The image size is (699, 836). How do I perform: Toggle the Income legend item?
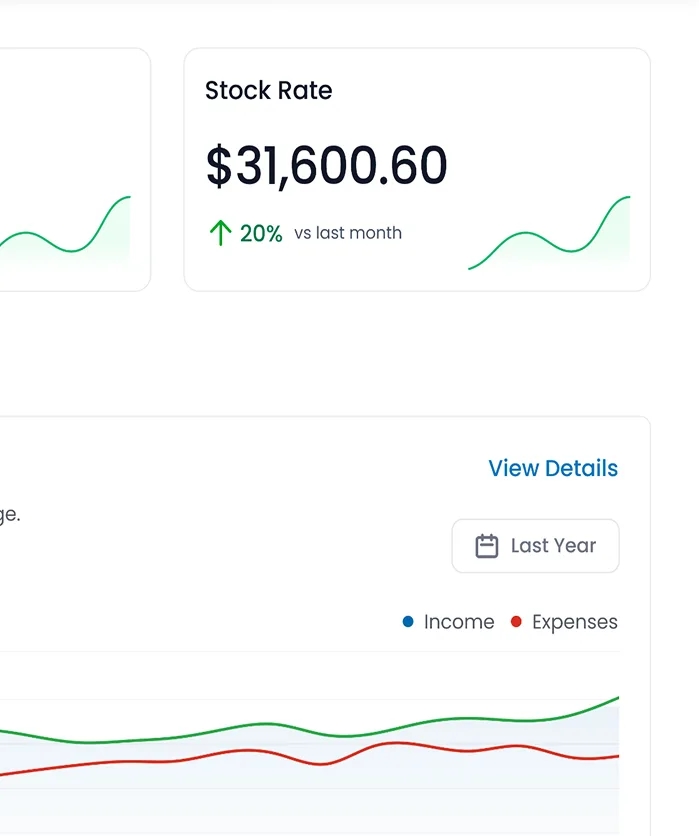coord(448,622)
